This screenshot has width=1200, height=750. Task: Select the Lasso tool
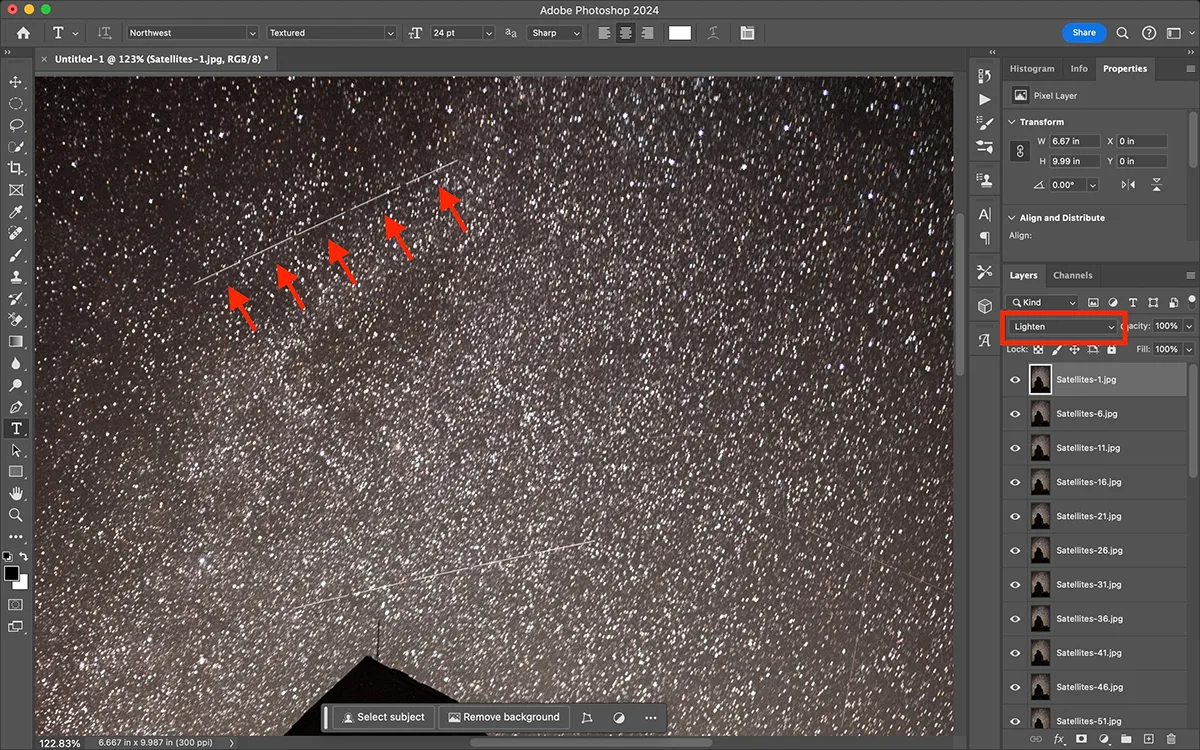coord(16,125)
